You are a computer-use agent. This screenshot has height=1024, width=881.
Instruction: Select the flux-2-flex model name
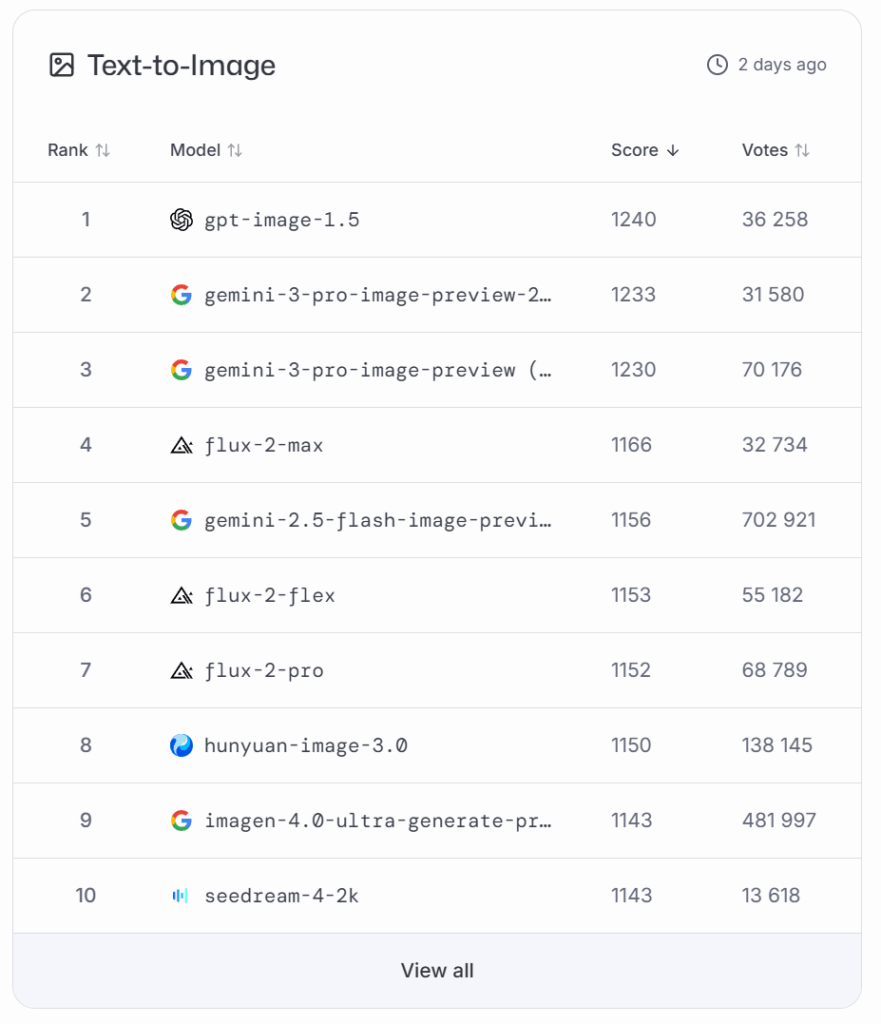pos(270,595)
